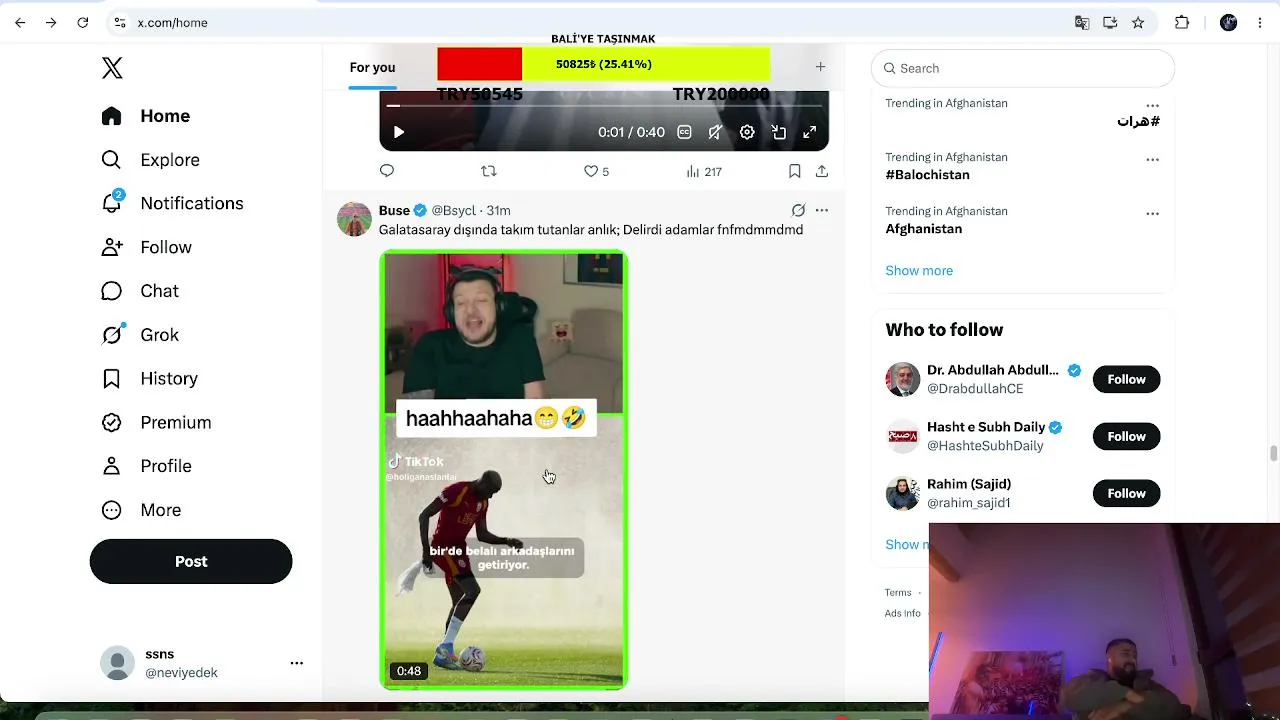The image size is (1280, 720).
Task: Show more trending topics
Action: click(x=919, y=270)
